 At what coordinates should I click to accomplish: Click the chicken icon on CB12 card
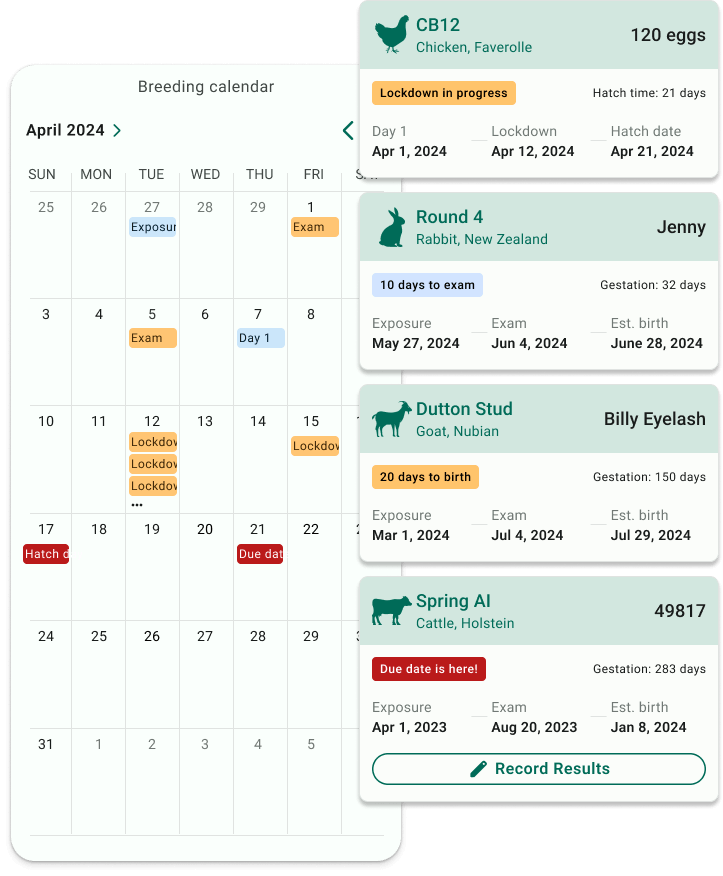tap(392, 35)
